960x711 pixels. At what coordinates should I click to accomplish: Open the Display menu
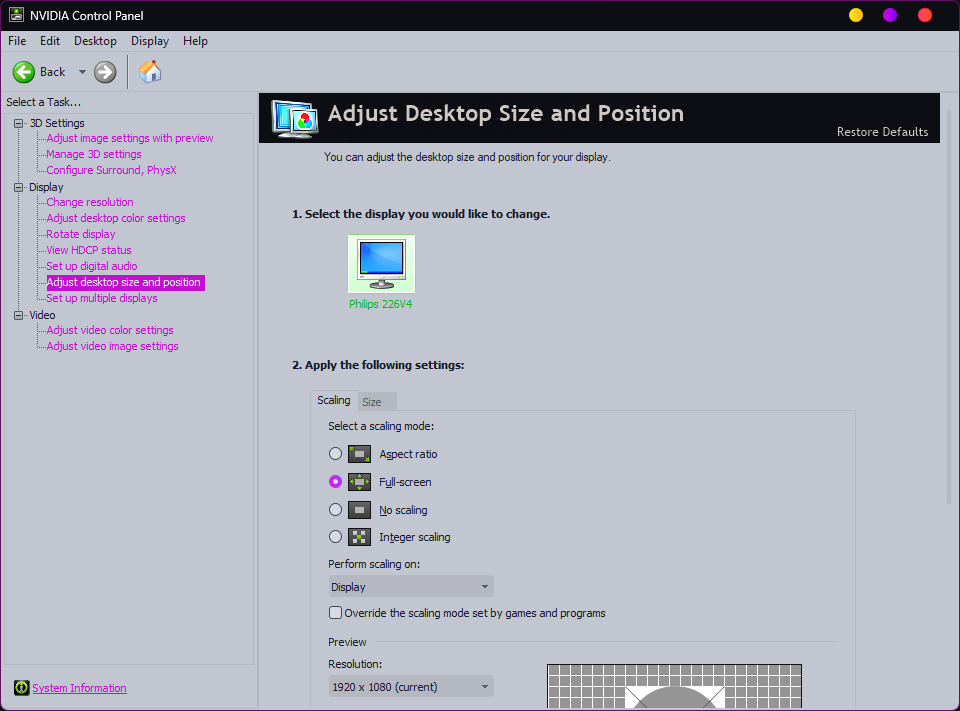150,41
